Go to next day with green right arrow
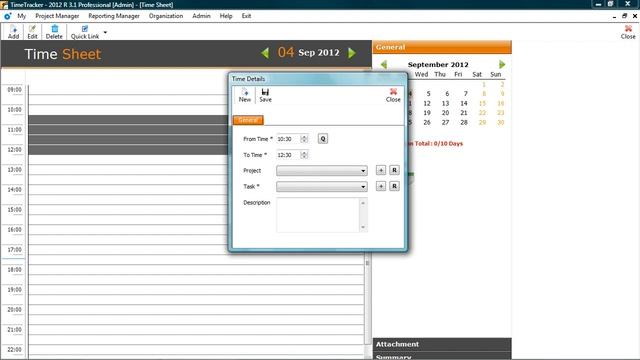 352,53
